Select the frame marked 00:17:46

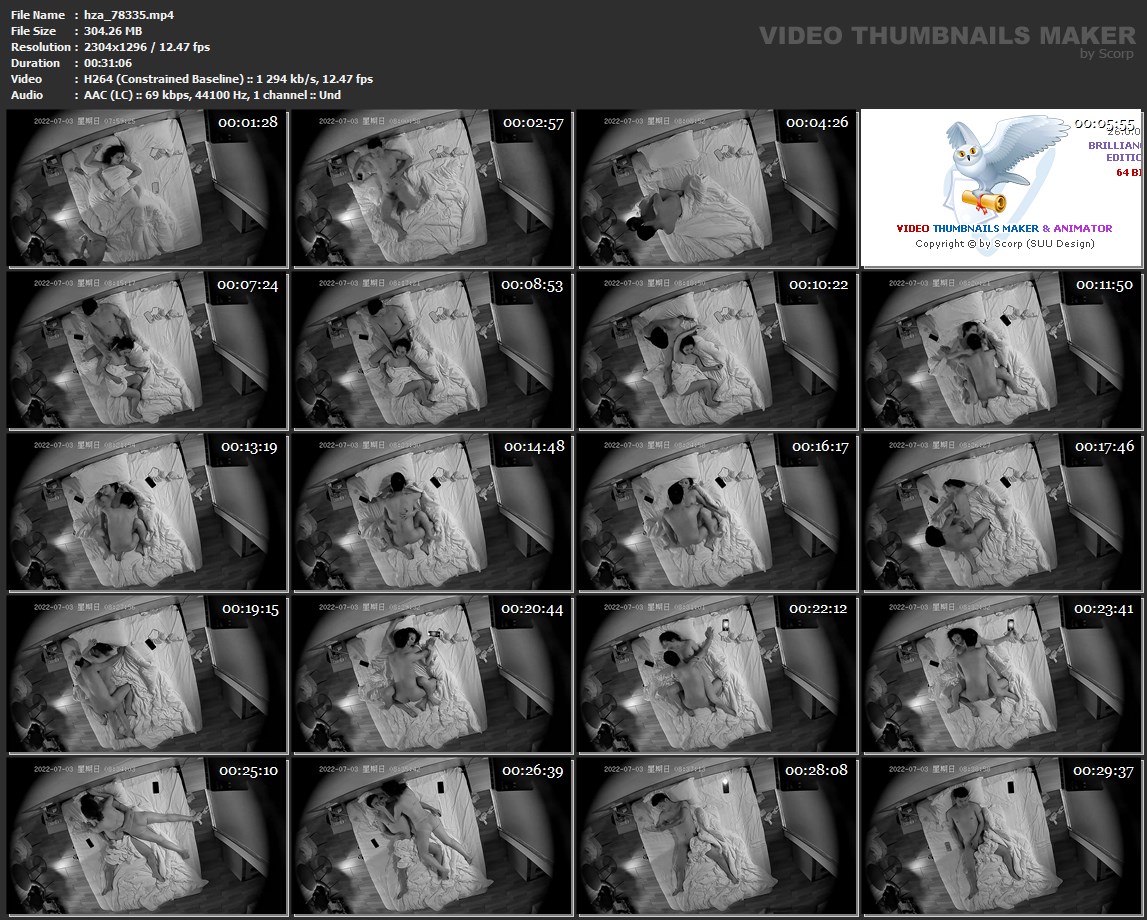point(1003,511)
